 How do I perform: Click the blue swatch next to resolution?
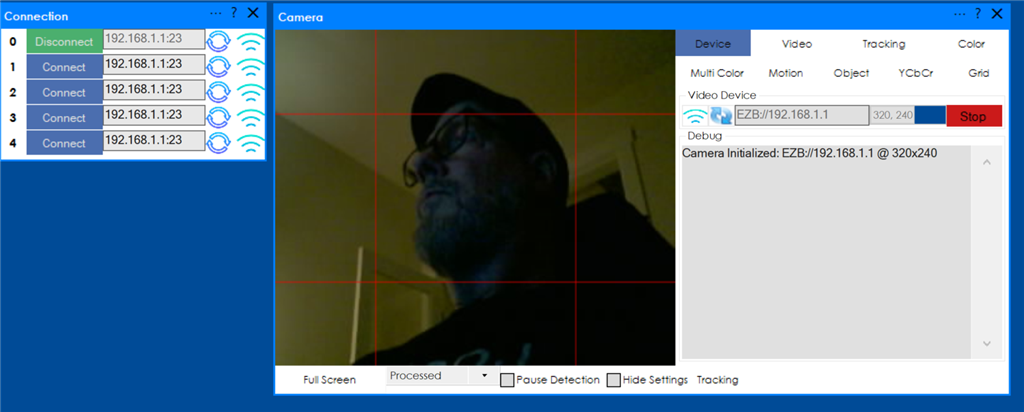pos(929,116)
